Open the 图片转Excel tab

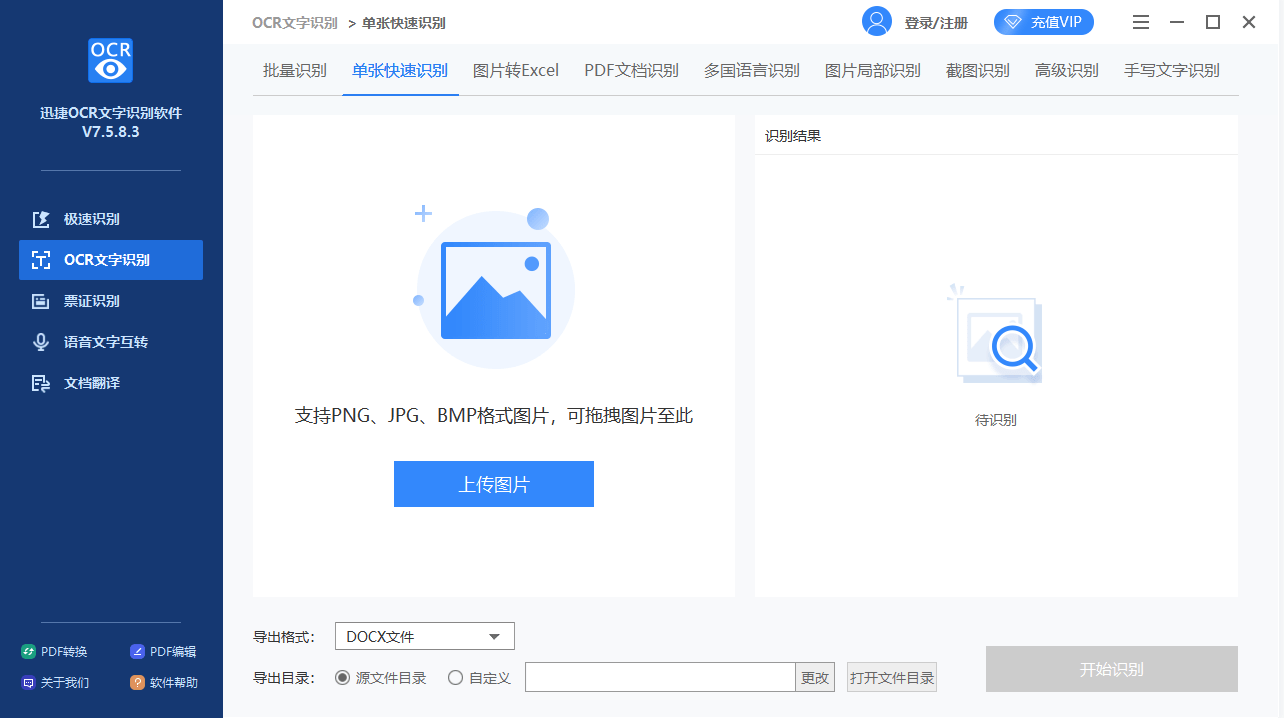(516, 71)
